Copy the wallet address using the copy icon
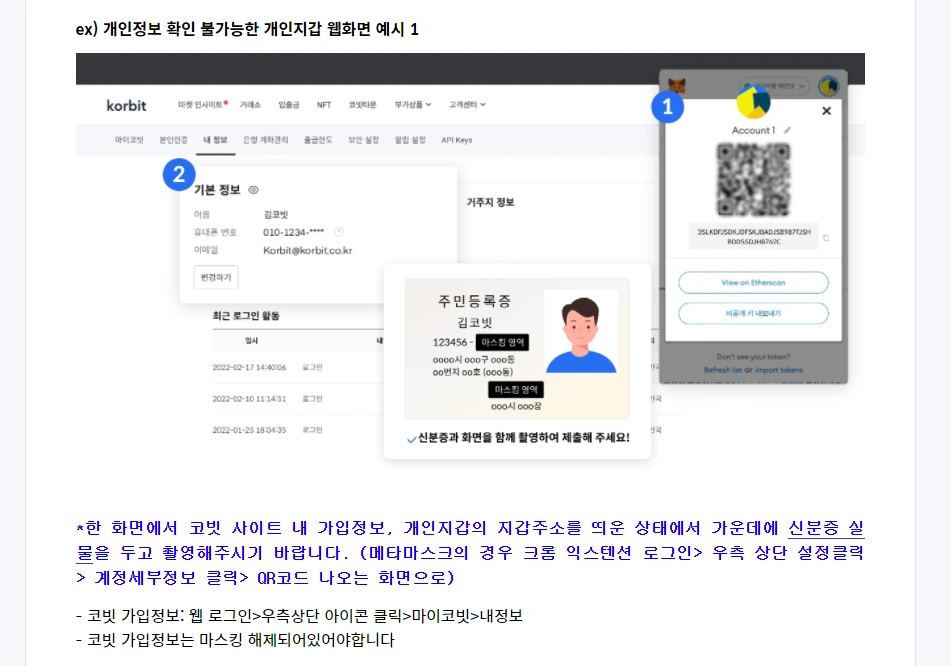 pos(826,238)
